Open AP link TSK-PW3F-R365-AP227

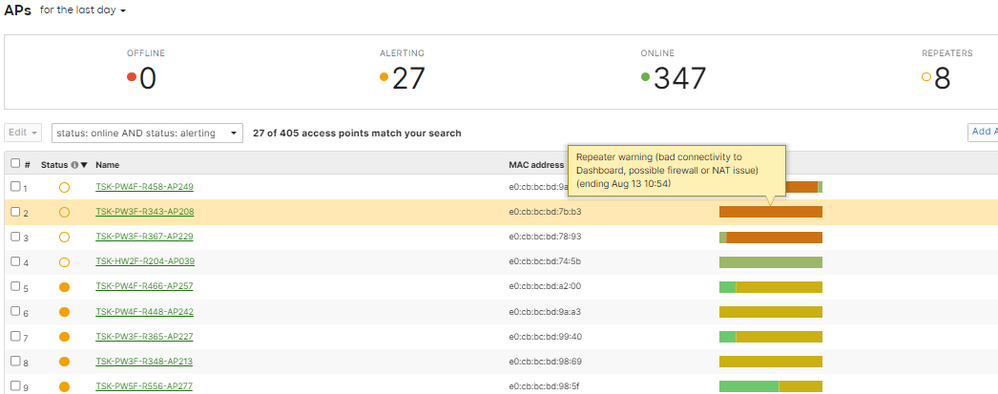coord(144,337)
